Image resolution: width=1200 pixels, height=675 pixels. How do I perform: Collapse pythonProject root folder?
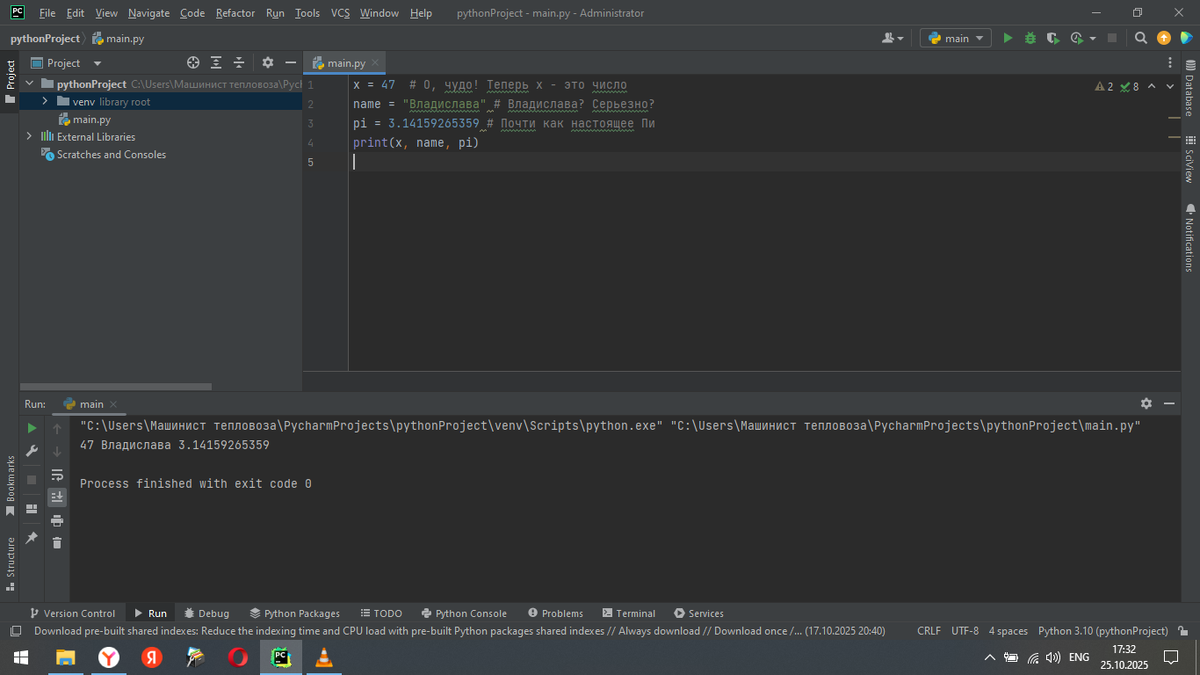pyautogui.click(x=30, y=84)
